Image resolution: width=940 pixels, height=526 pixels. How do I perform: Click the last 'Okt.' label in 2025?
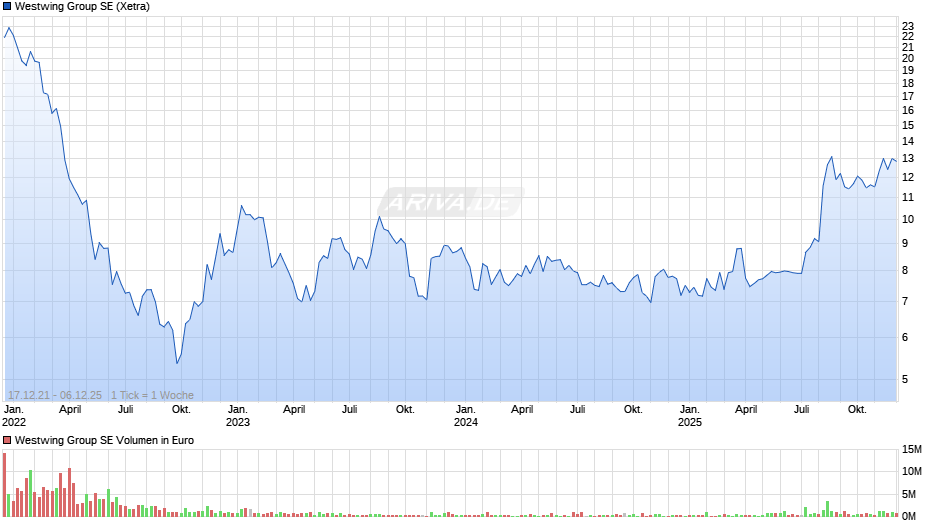pyautogui.click(x=857, y=410)
